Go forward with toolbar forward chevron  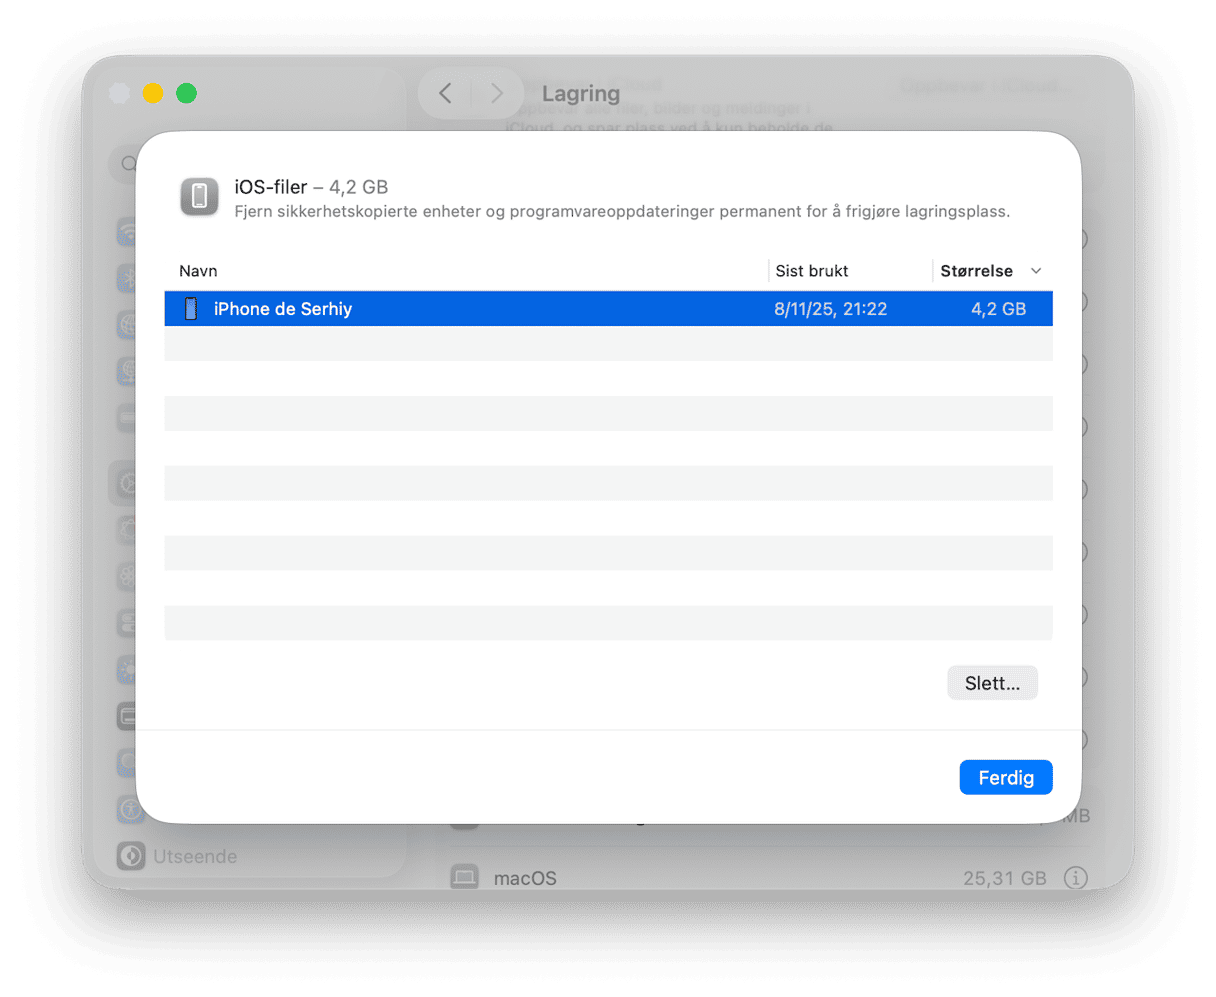point(496,94)
